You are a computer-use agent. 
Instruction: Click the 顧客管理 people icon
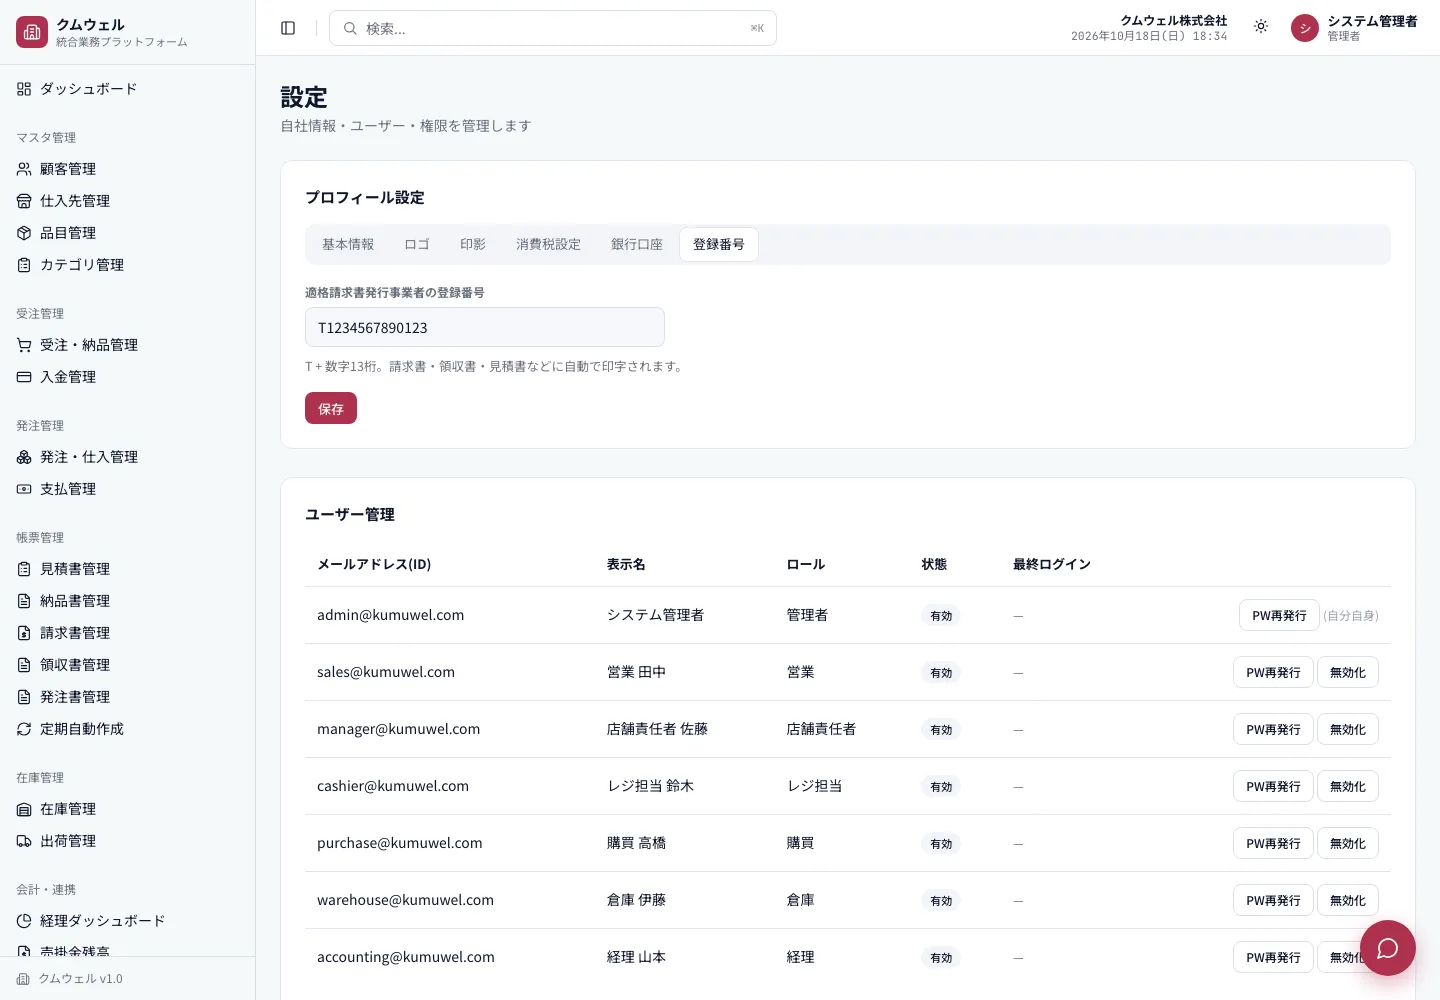[x=24, y=169]
